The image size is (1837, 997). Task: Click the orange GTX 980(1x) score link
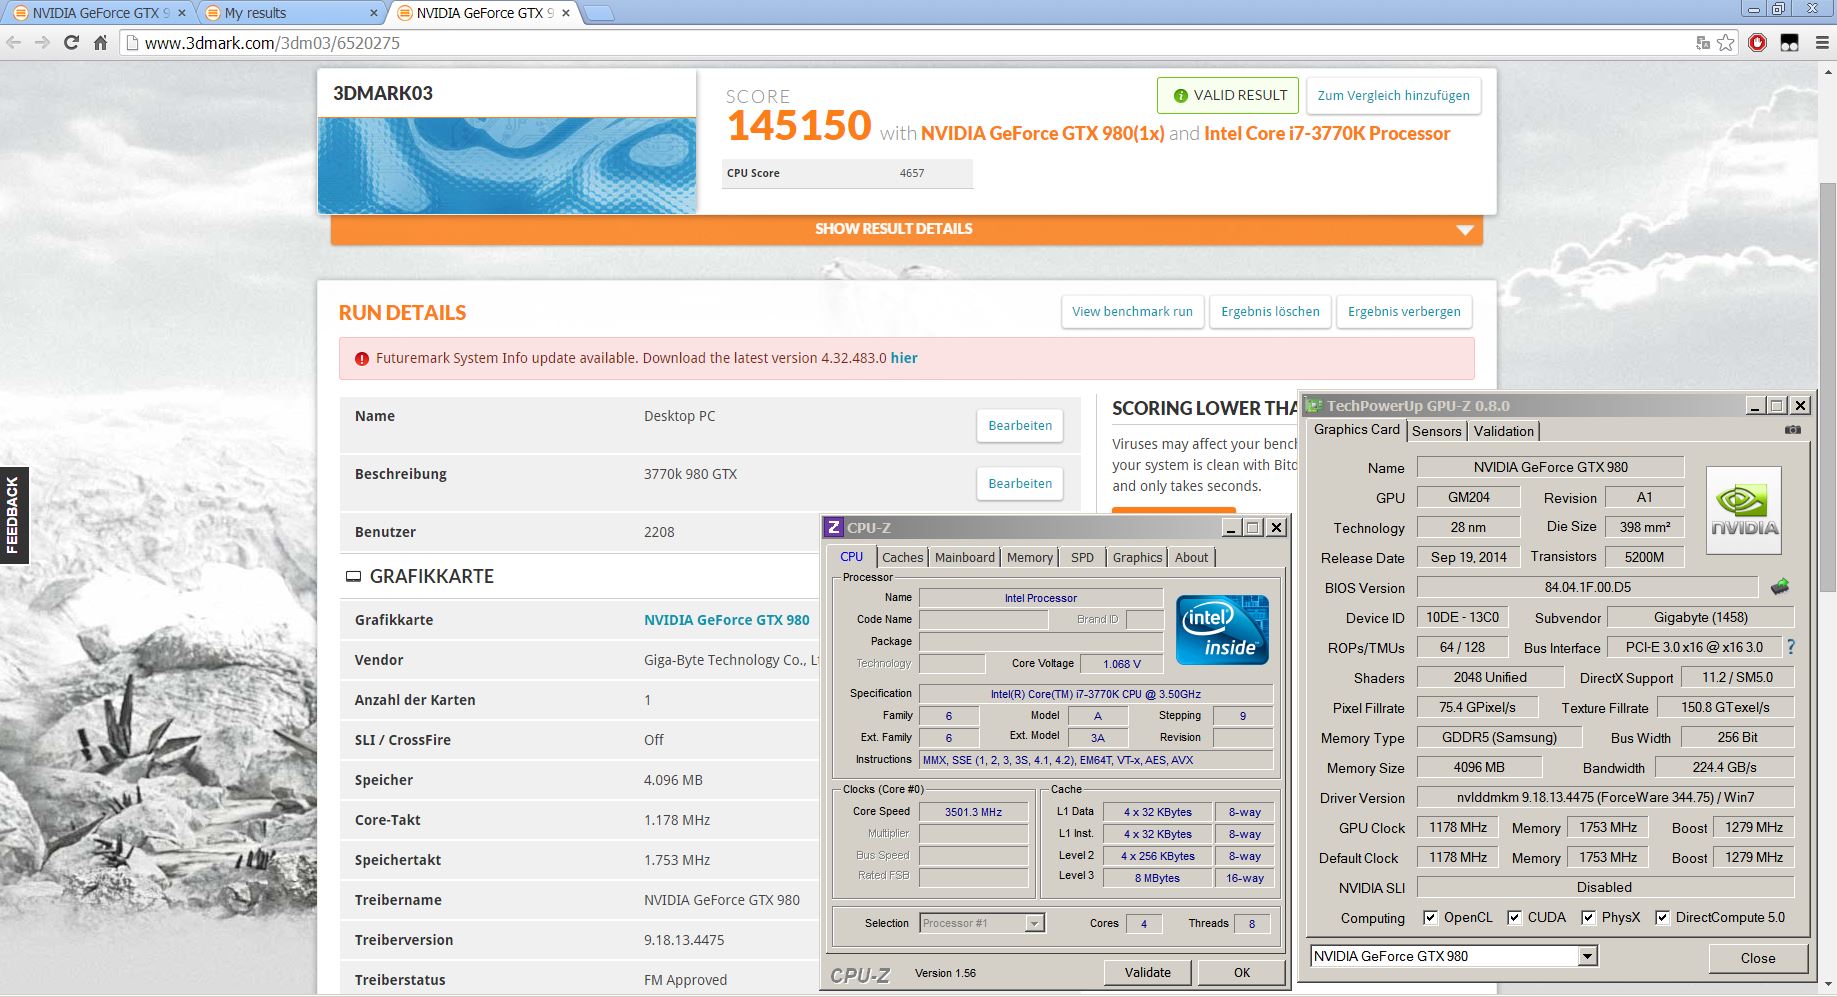point(1042,134)
